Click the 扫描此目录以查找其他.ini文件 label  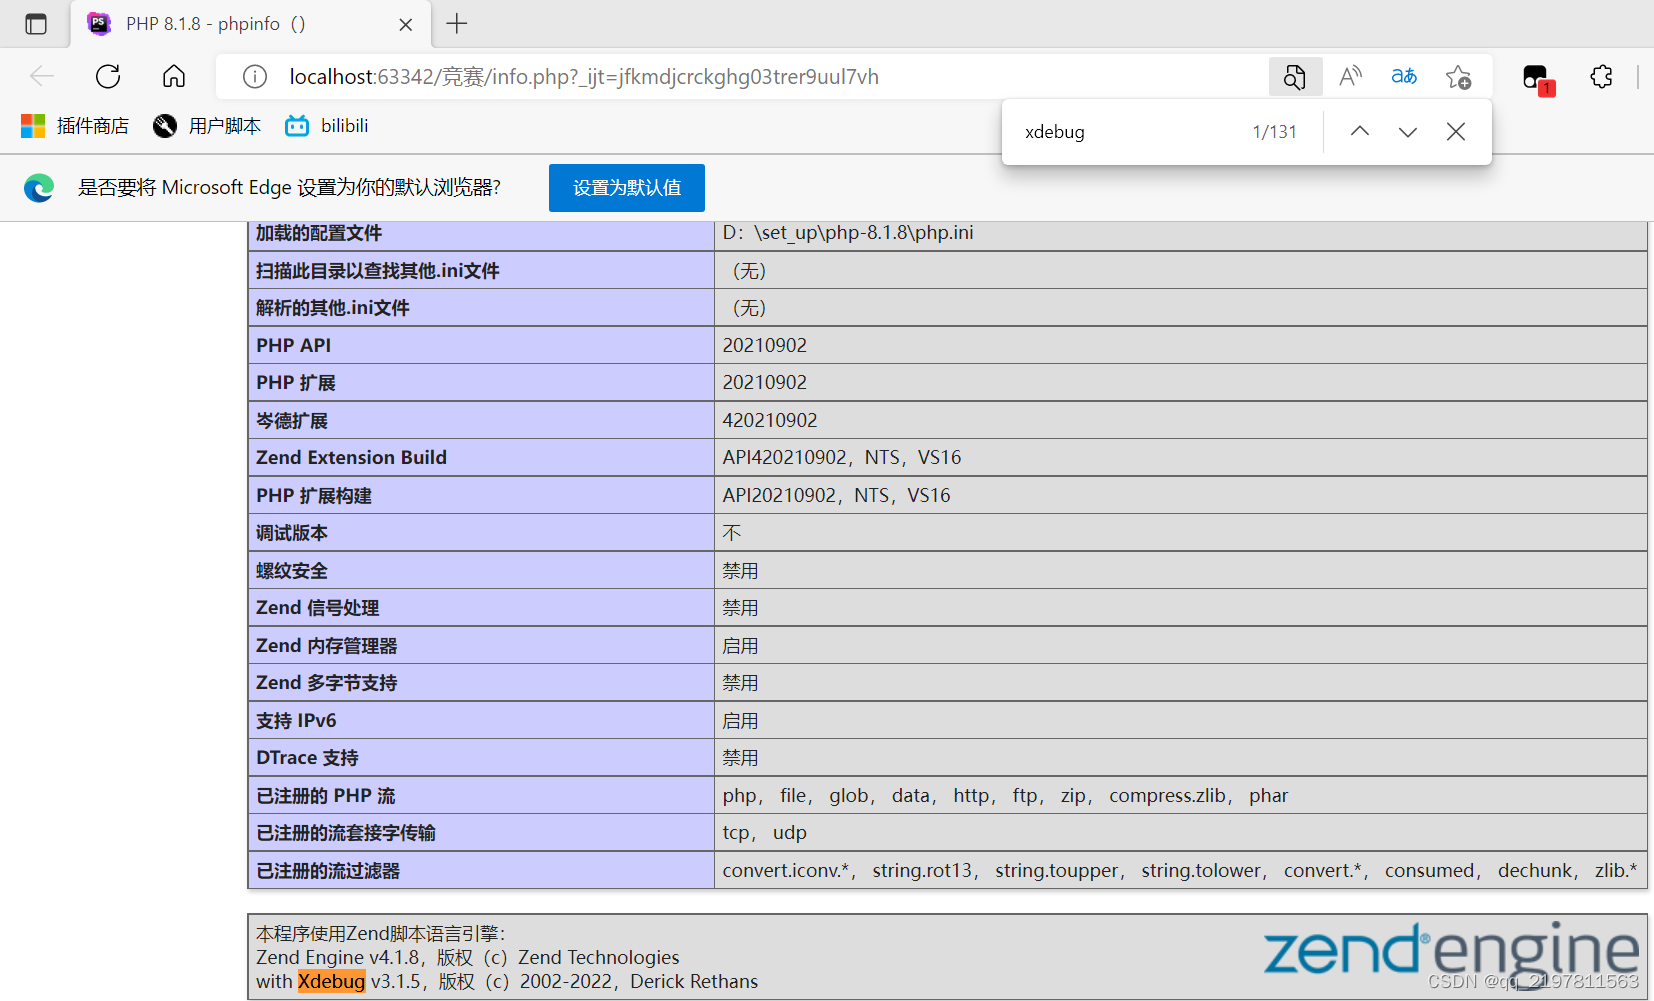pos(378,271)
